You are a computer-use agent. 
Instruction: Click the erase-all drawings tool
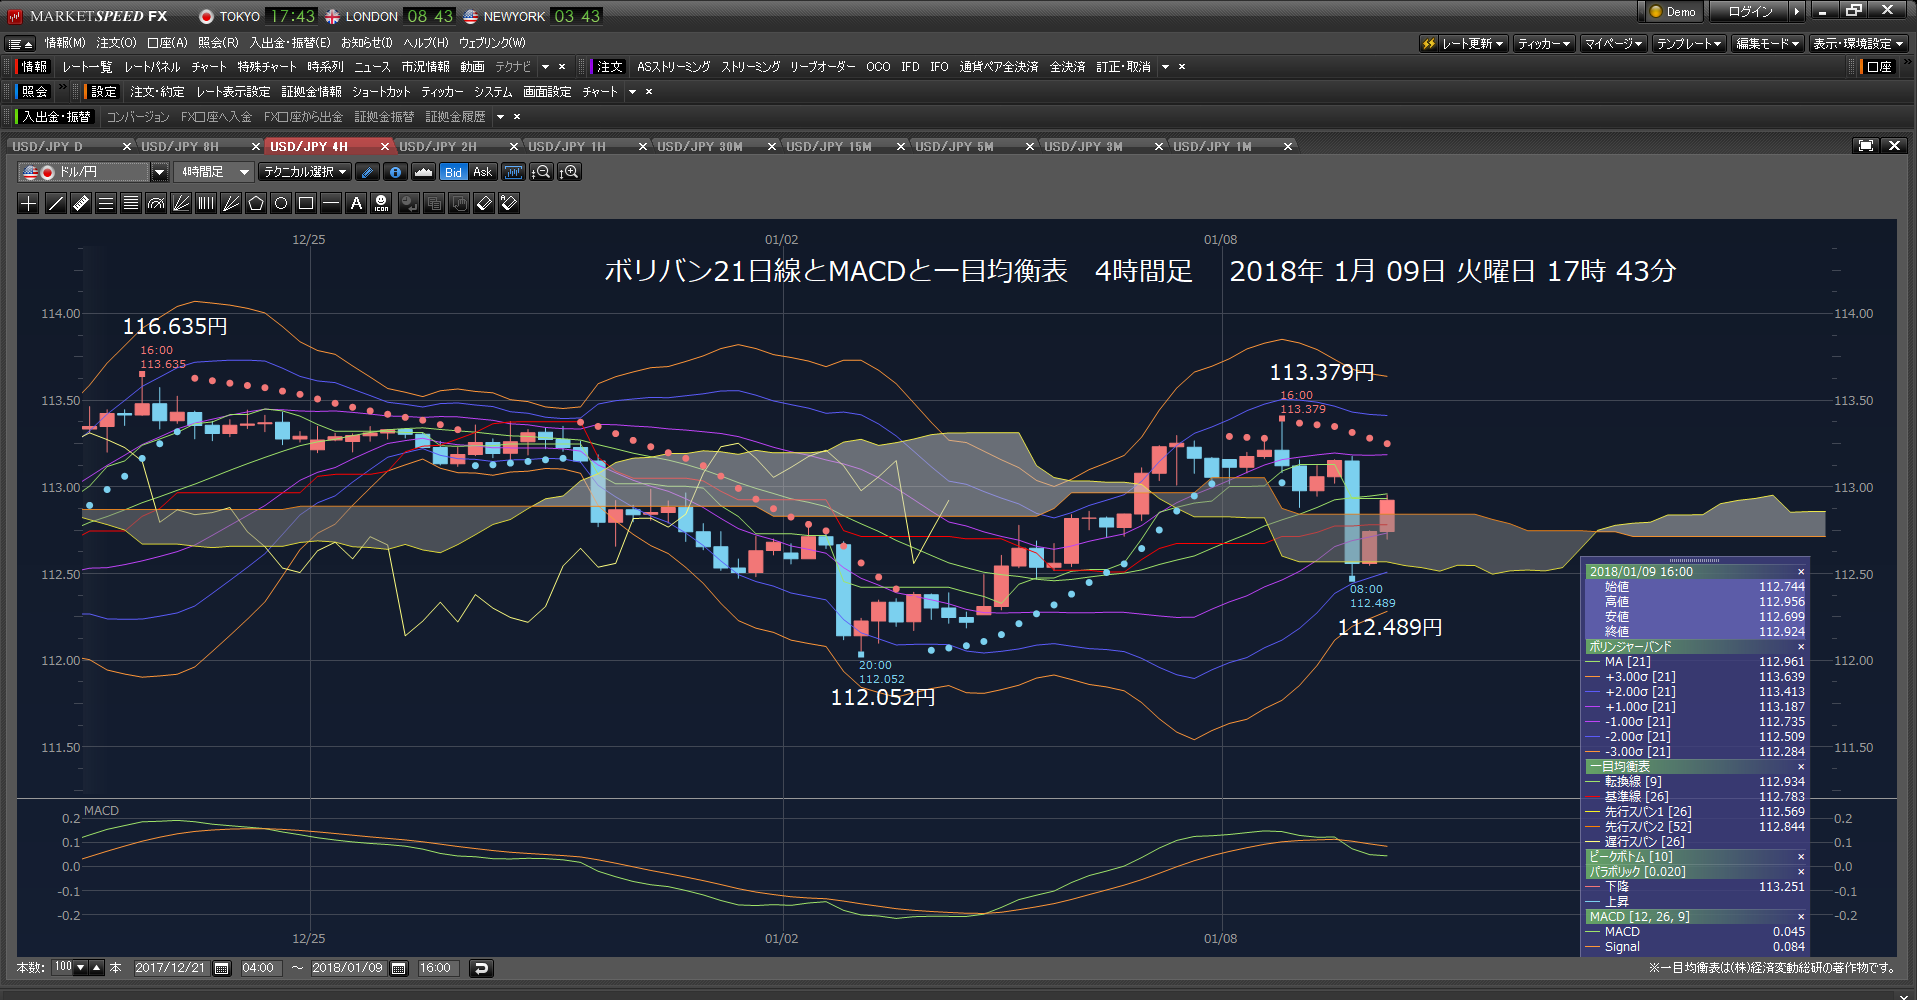tap(509, 203)
